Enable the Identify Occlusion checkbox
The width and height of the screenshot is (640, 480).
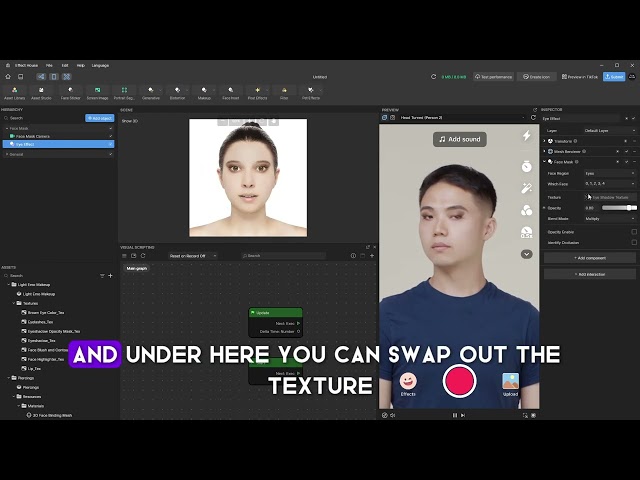634,242
